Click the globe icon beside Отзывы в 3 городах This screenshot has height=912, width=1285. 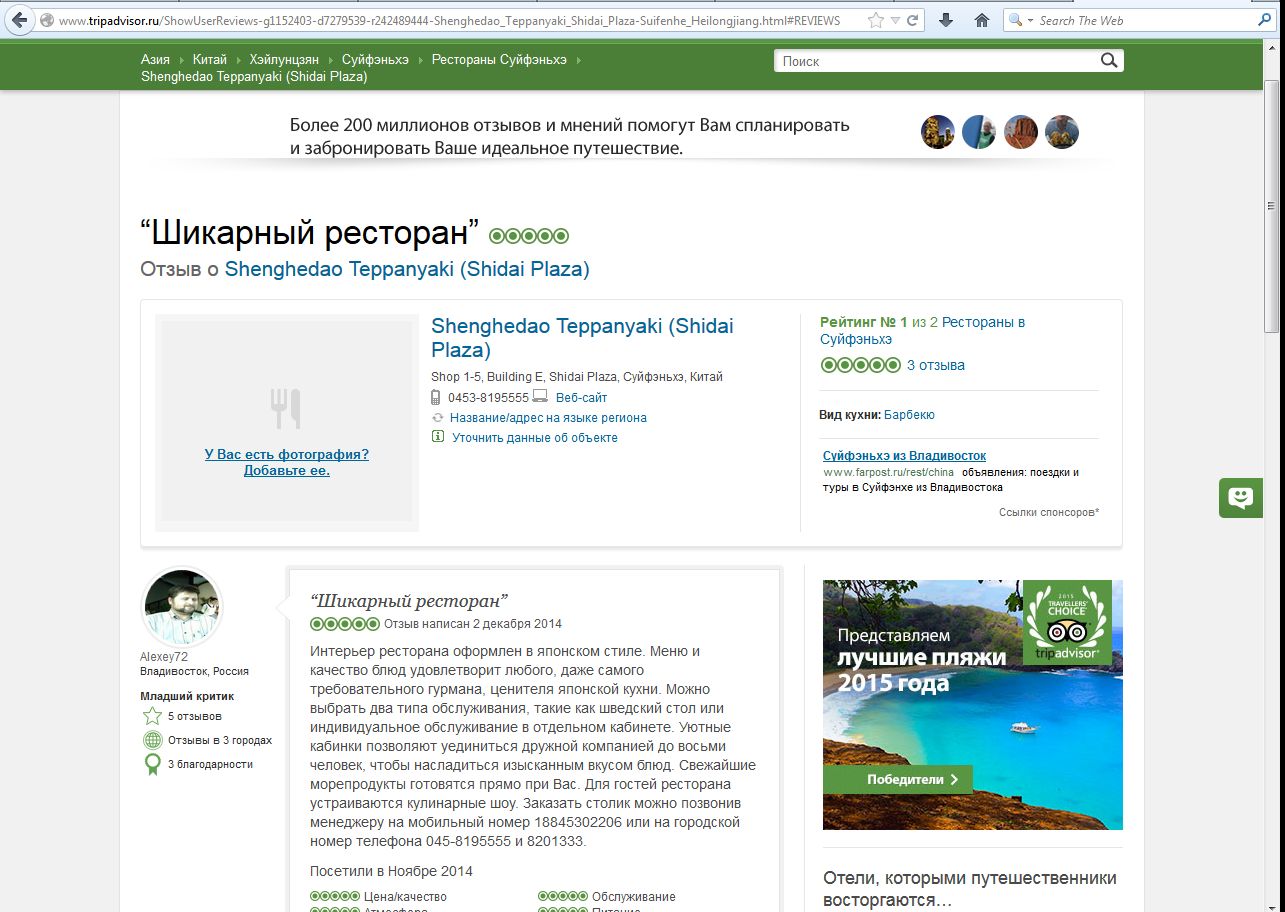click(152, 740)
